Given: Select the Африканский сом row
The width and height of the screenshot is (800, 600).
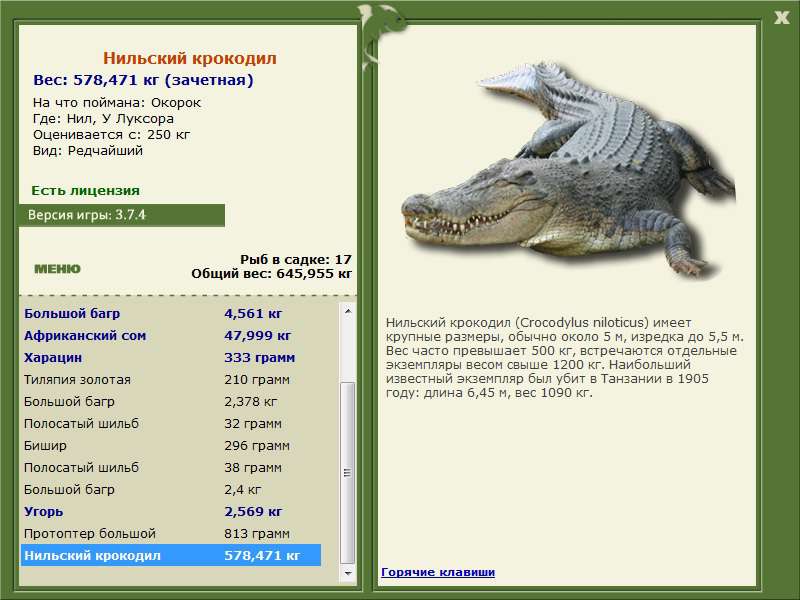Looking at the screenshot, I should (171, 335).
